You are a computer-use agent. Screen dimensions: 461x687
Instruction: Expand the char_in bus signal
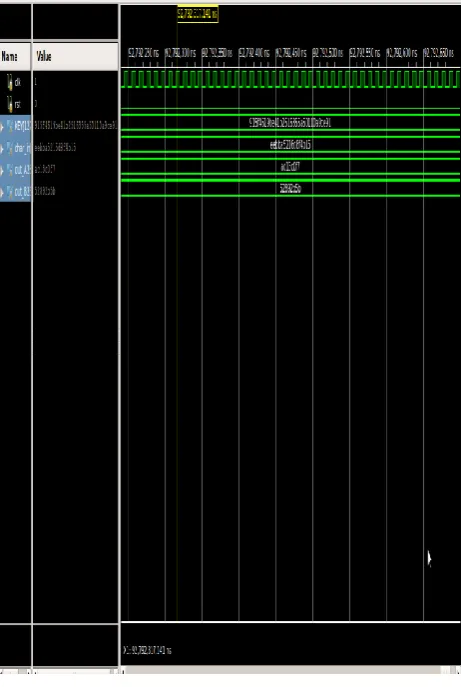click(x=2, y=149)
